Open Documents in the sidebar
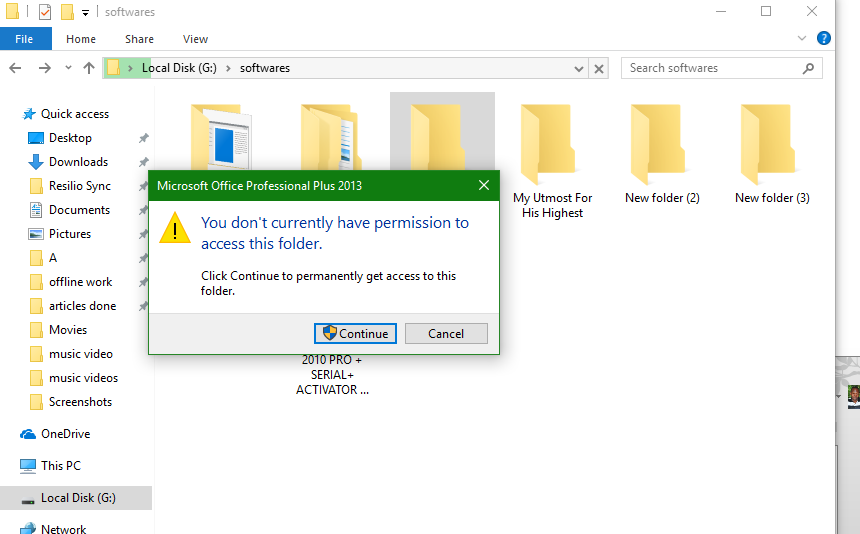Screen dimensions: 860x534 point(79,210)
